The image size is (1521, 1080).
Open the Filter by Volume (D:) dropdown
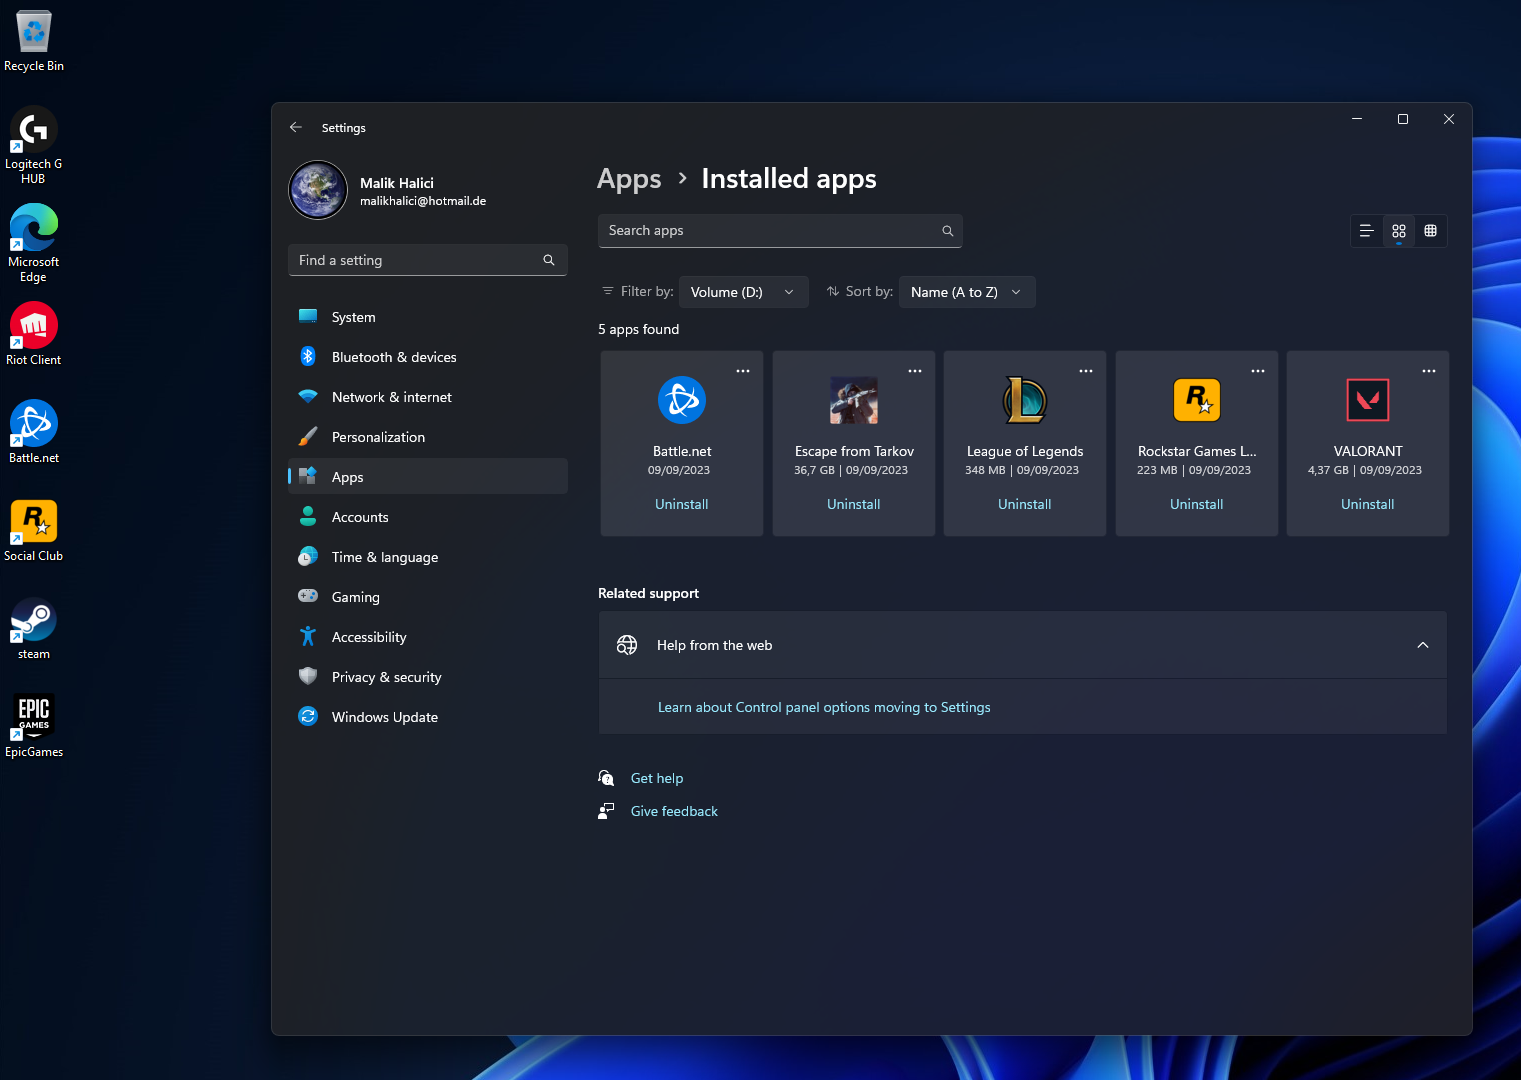click(x=743, y=292)
